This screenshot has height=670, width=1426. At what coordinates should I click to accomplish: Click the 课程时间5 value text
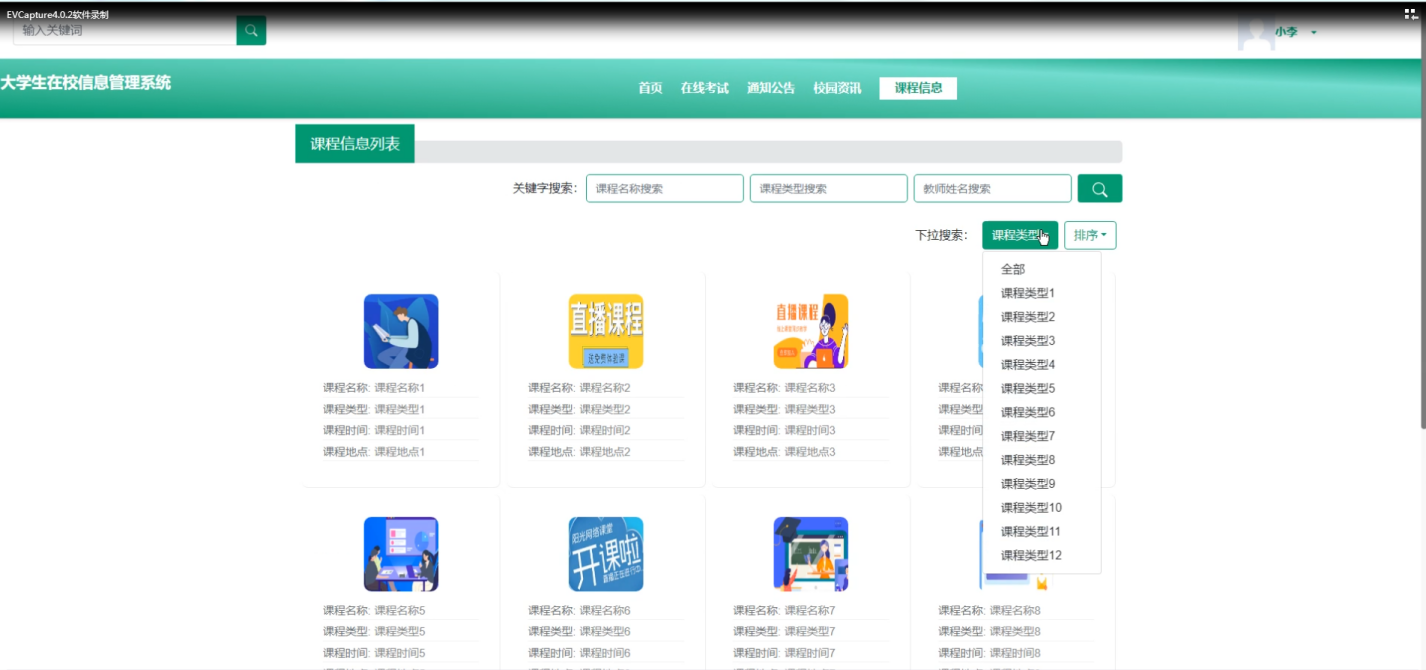point(400,653)
